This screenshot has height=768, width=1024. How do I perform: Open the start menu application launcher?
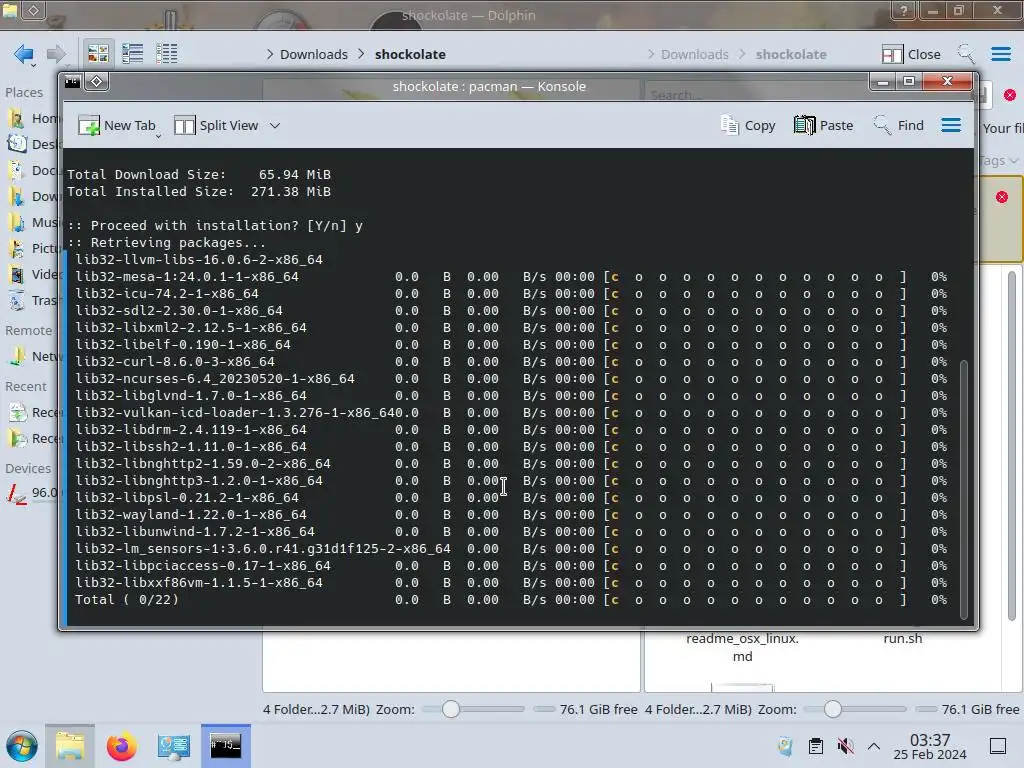[x=22, y=746]
